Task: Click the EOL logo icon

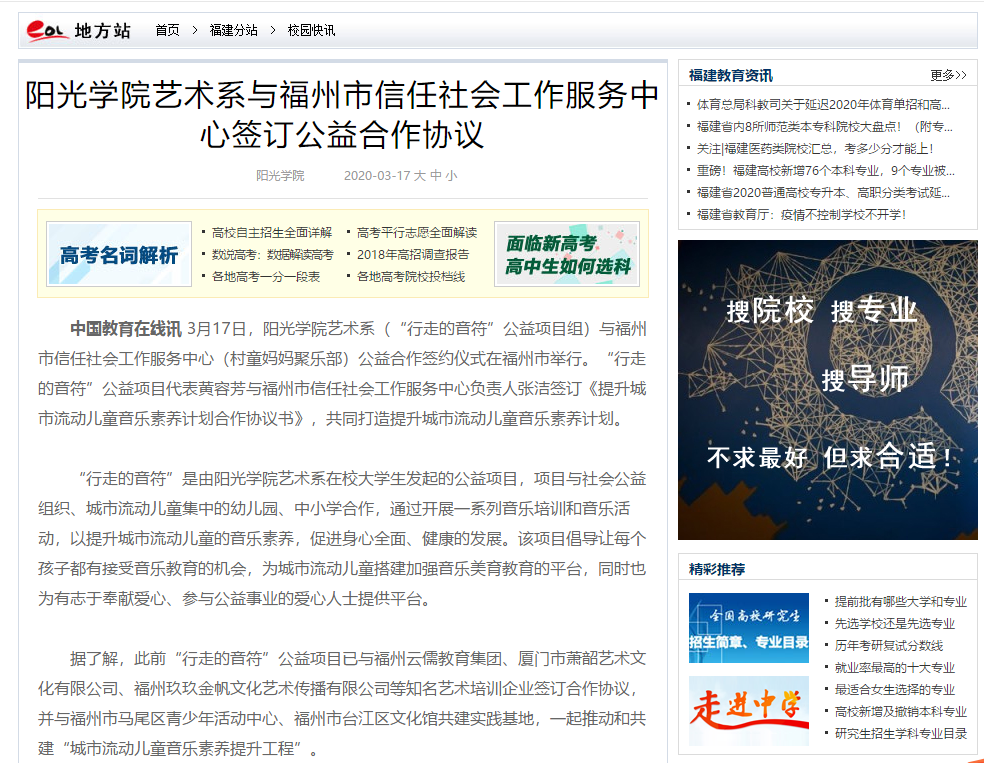Action: (47, 31)
